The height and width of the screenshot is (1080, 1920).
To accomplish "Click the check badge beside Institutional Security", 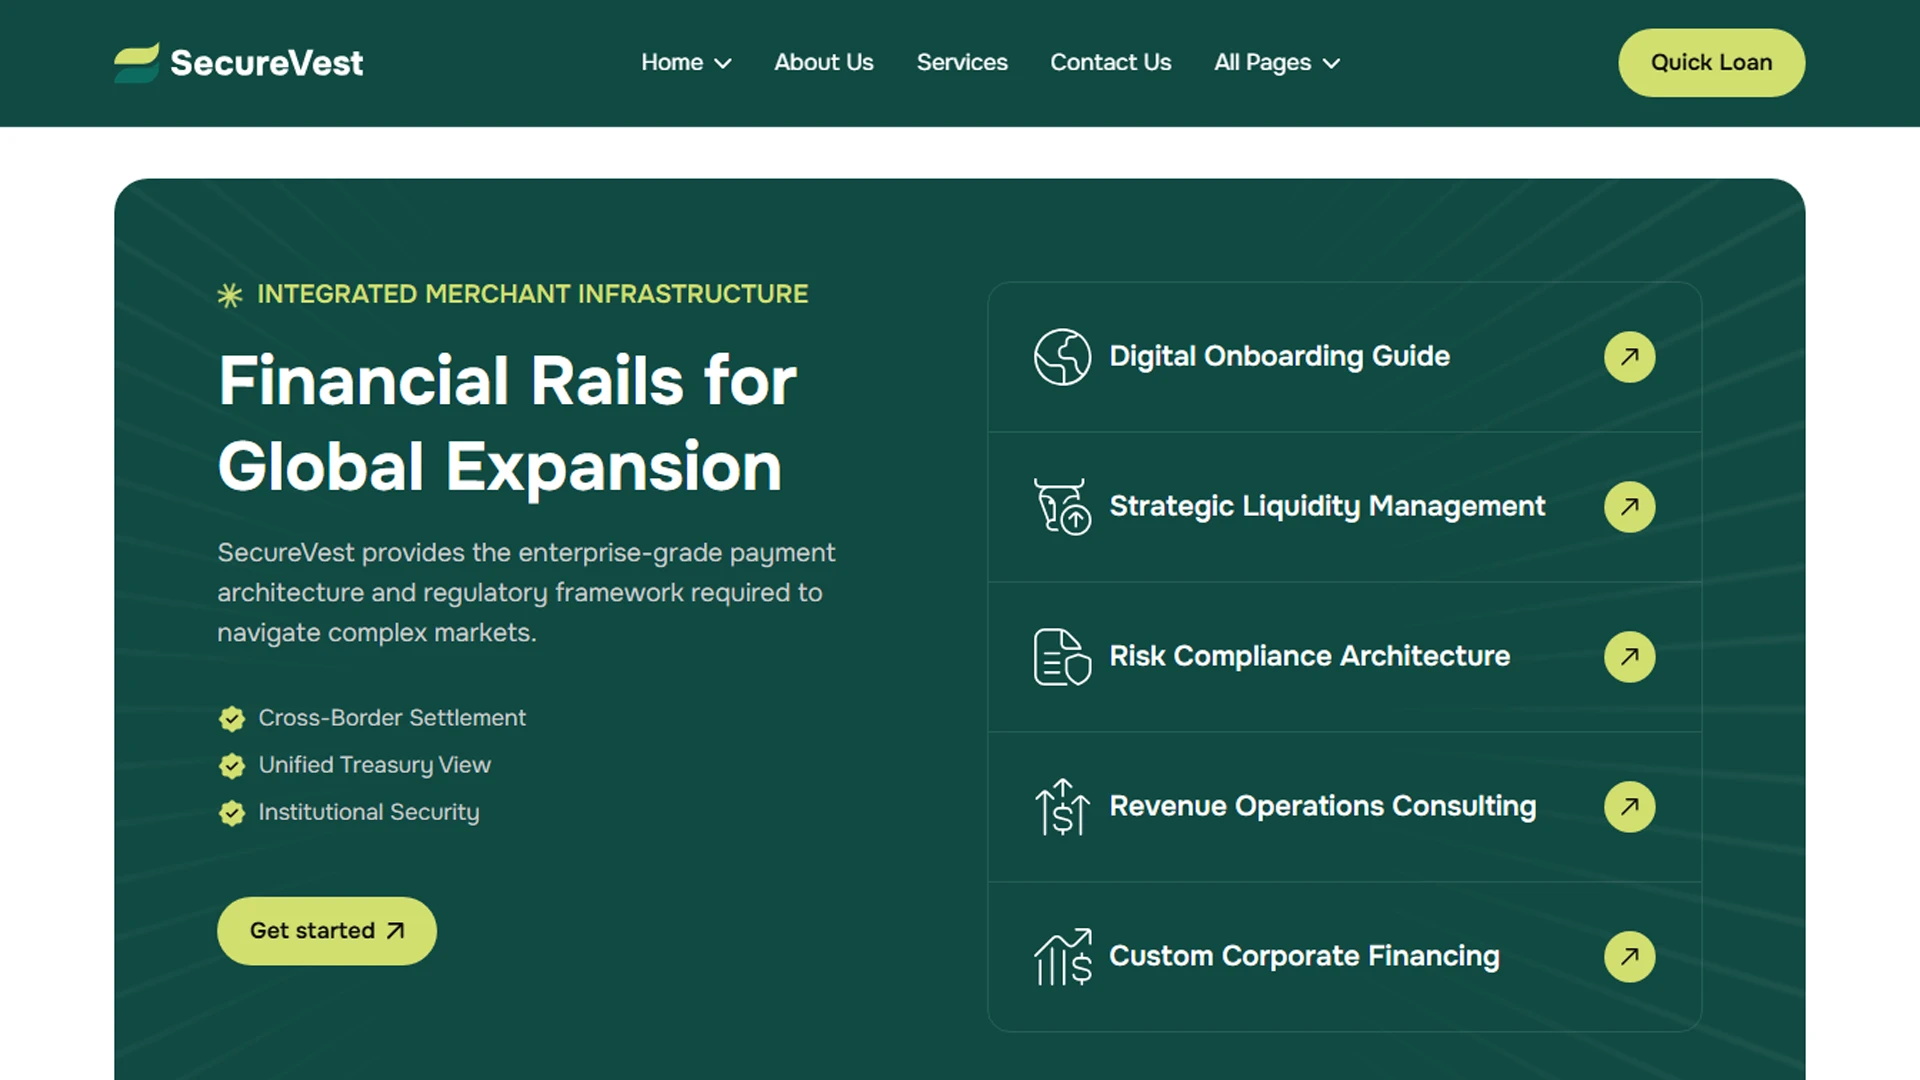I will coord(232,812).
